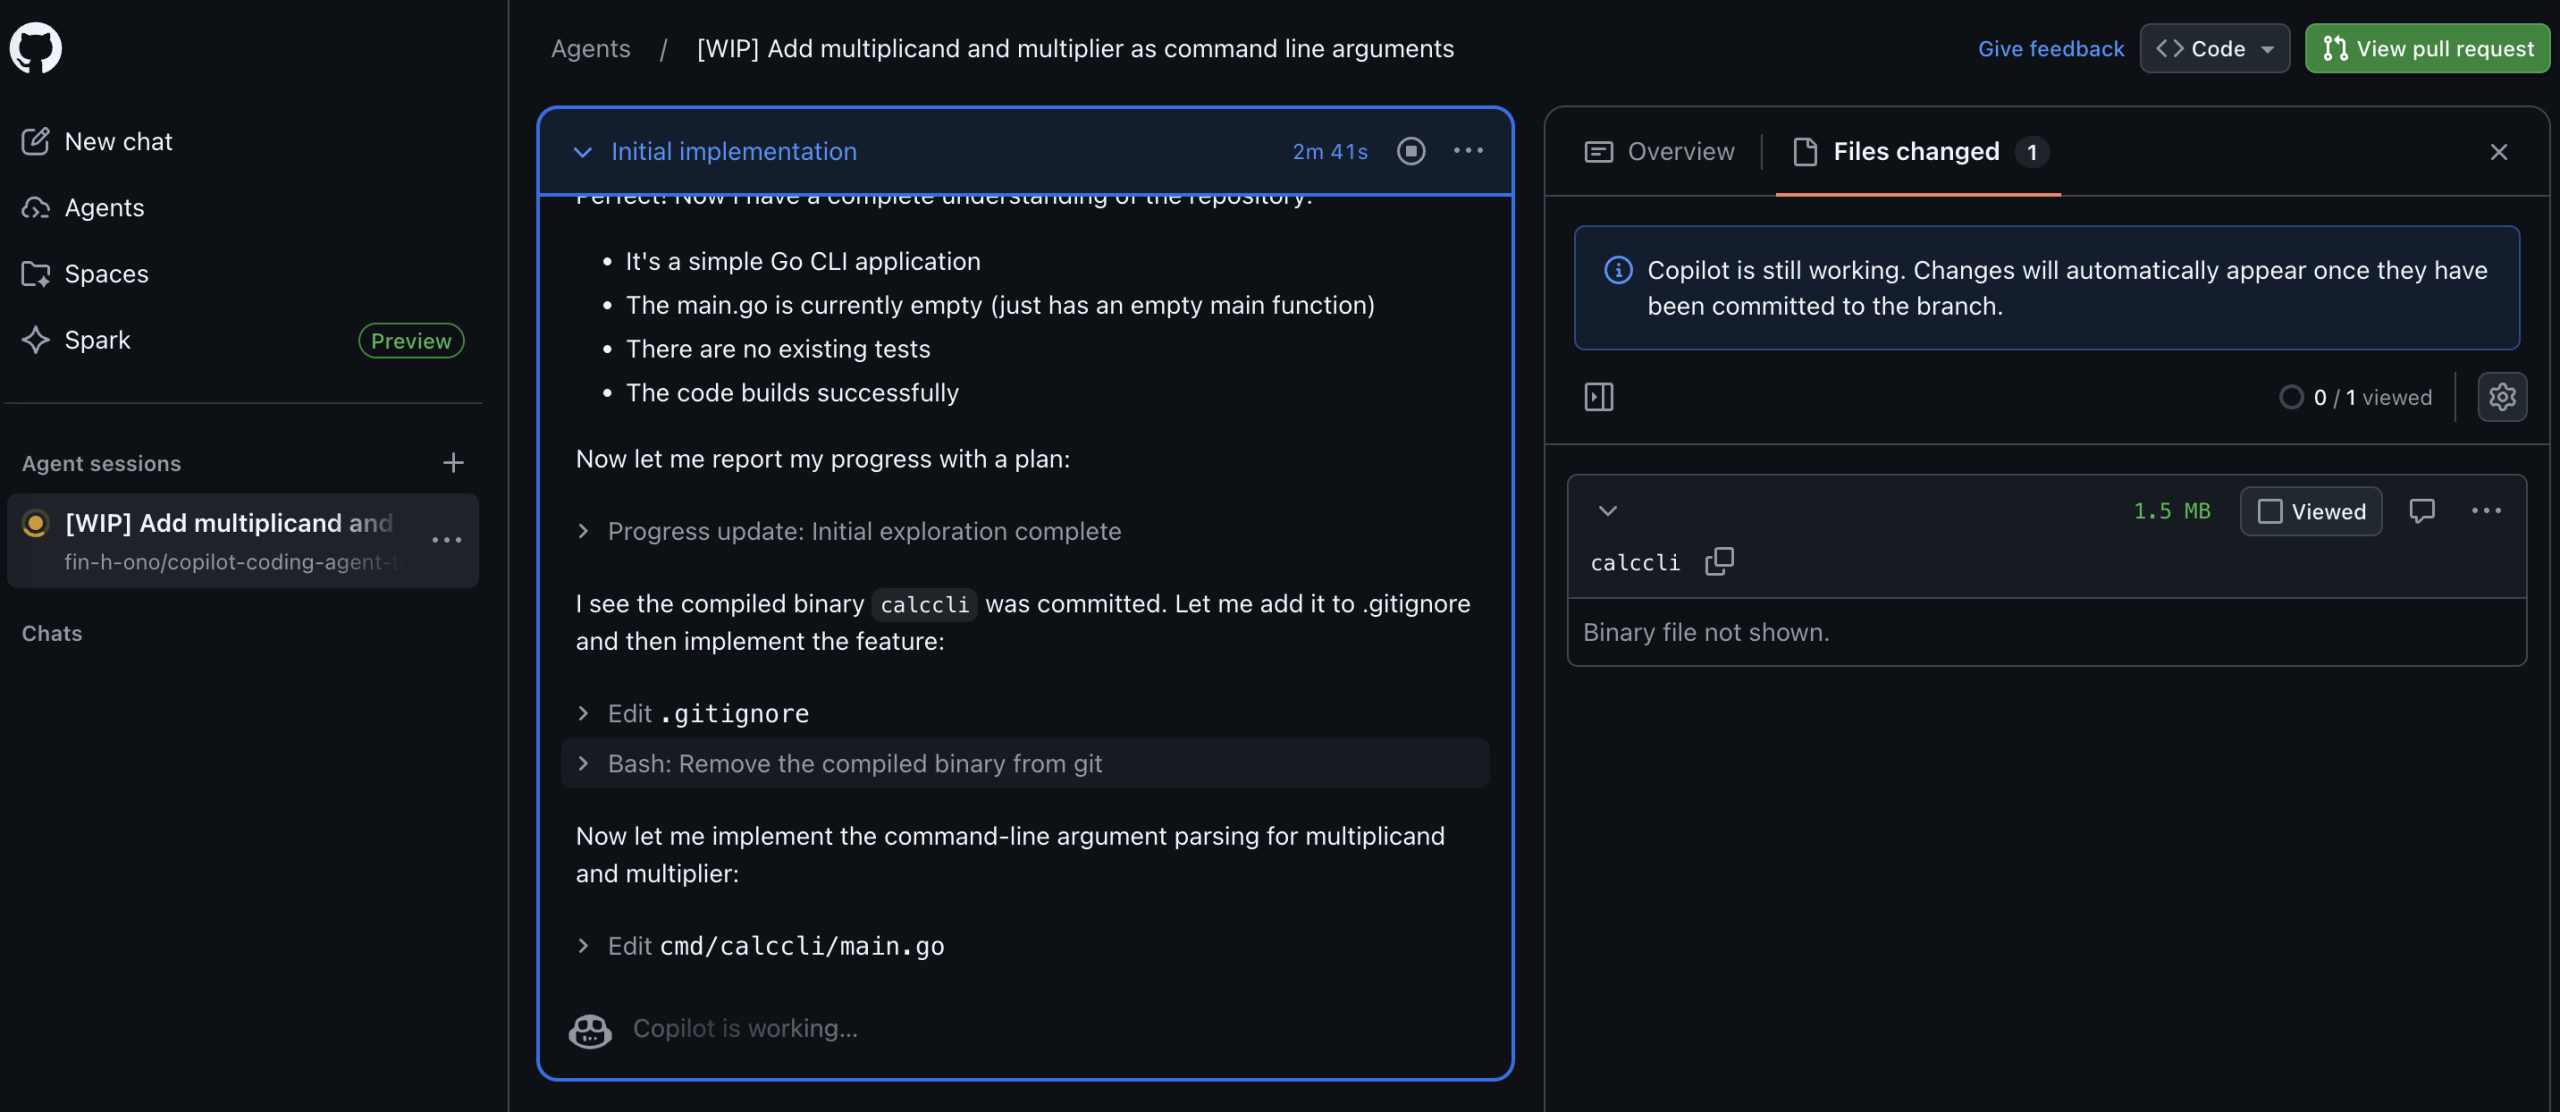2560x1112 pixels.
Task: Comment on the calccli file
Action: [x=2421, y=511]
